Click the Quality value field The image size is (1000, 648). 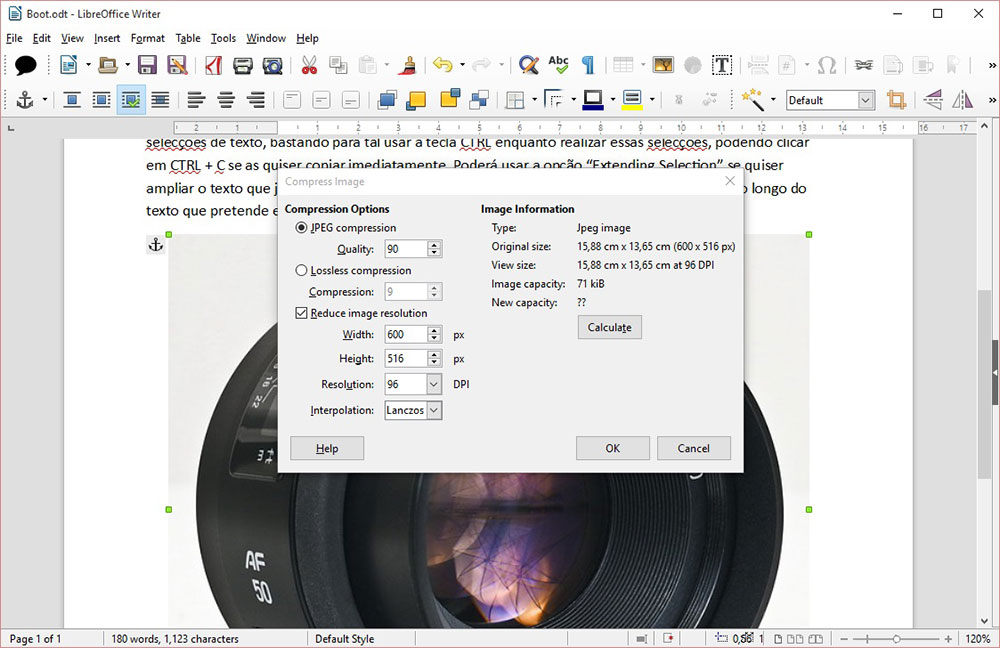tap(406, 249)
